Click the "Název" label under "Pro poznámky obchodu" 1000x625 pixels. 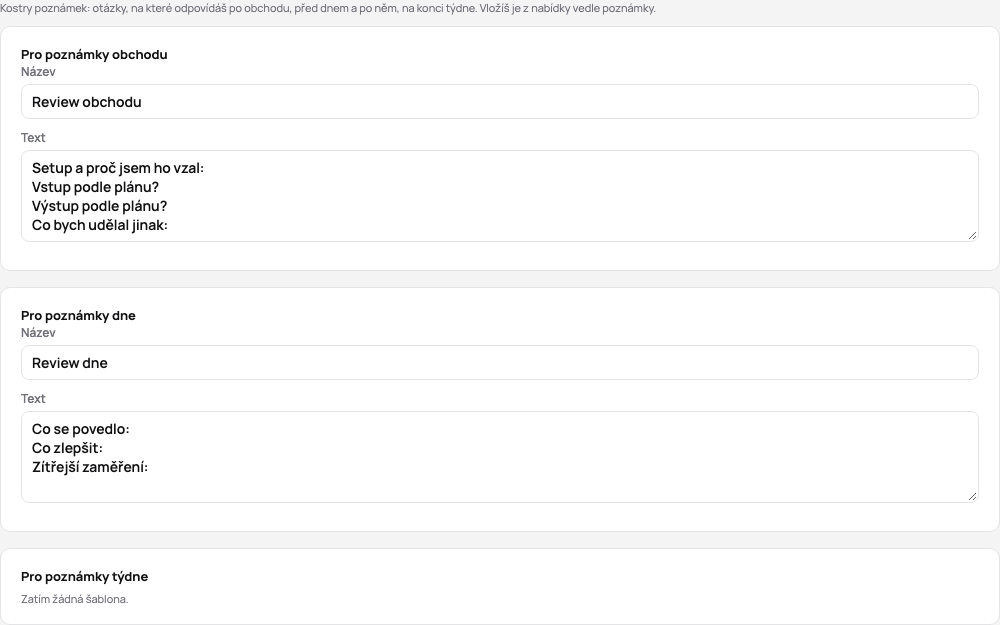click(x=38, y=71)
